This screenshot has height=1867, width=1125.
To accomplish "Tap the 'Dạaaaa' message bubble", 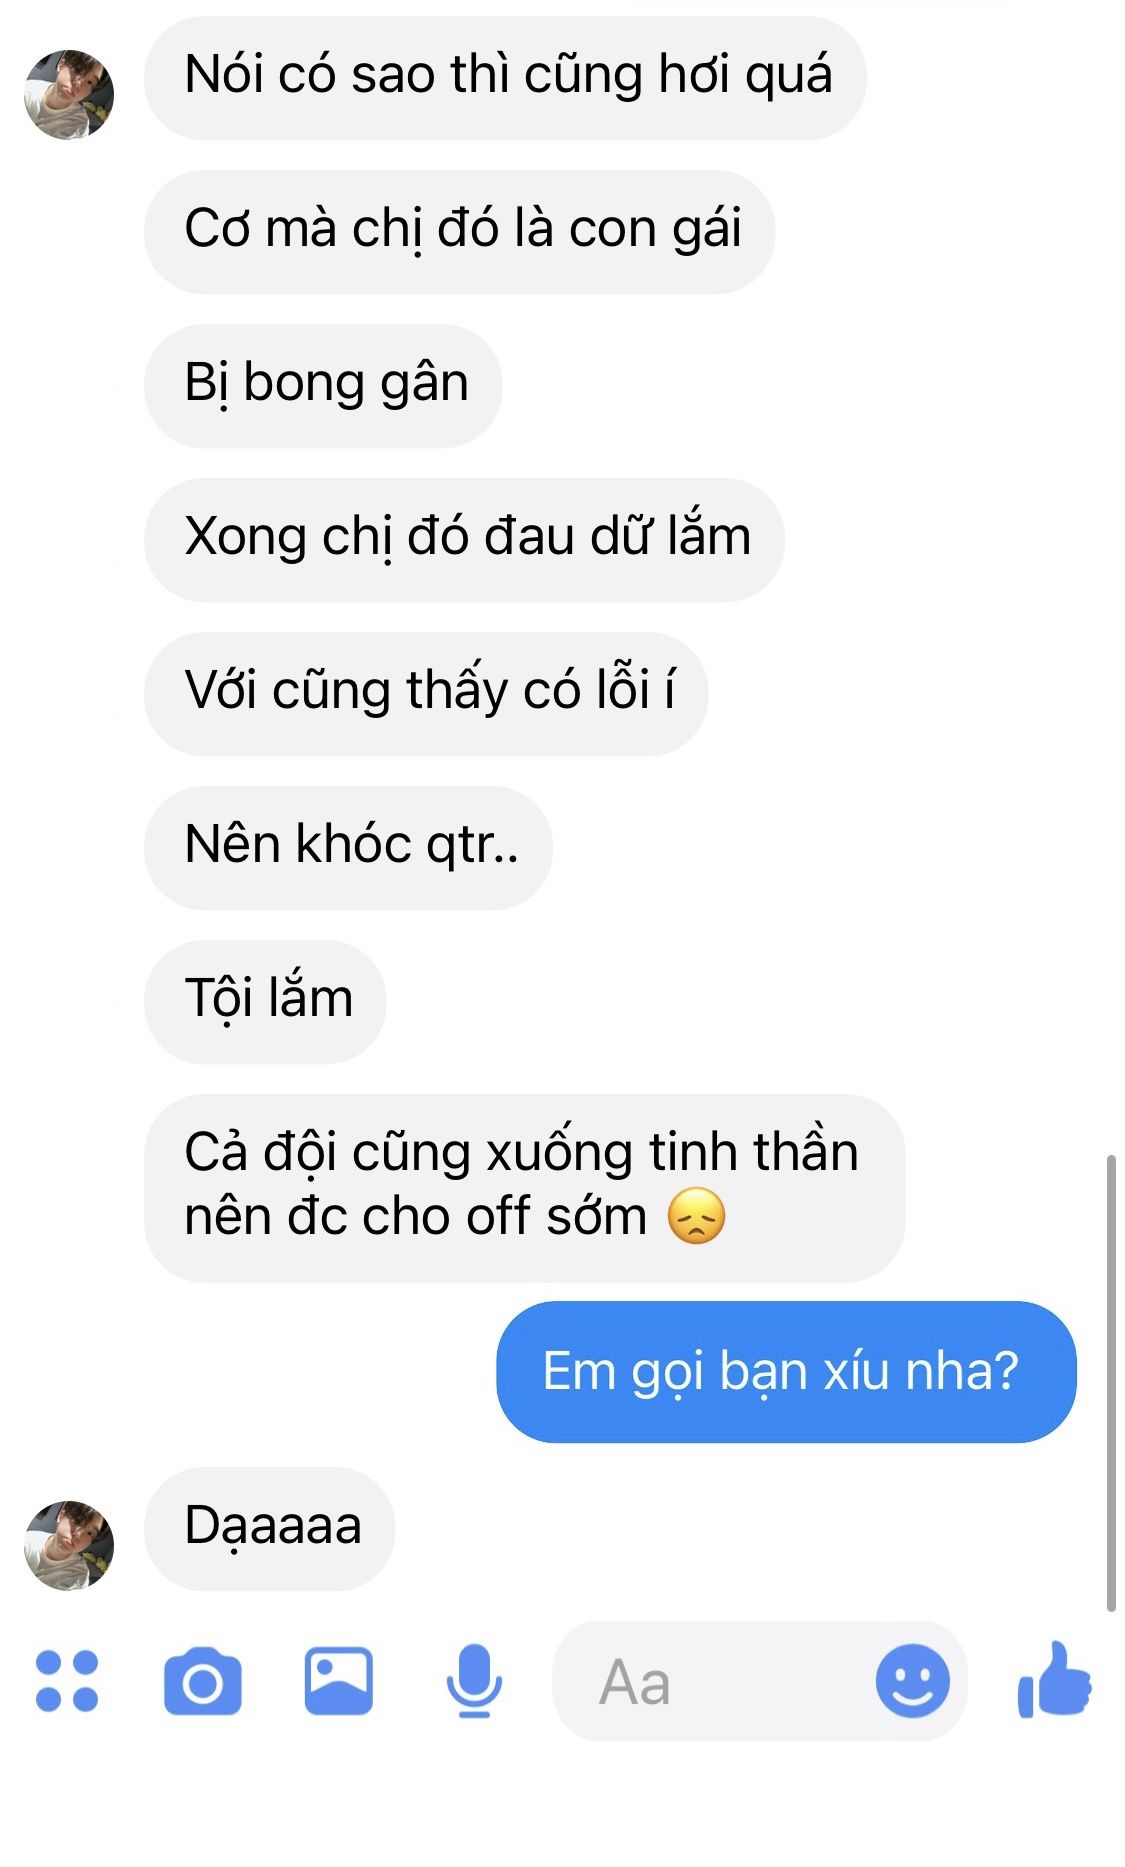I will point(270,1528).
